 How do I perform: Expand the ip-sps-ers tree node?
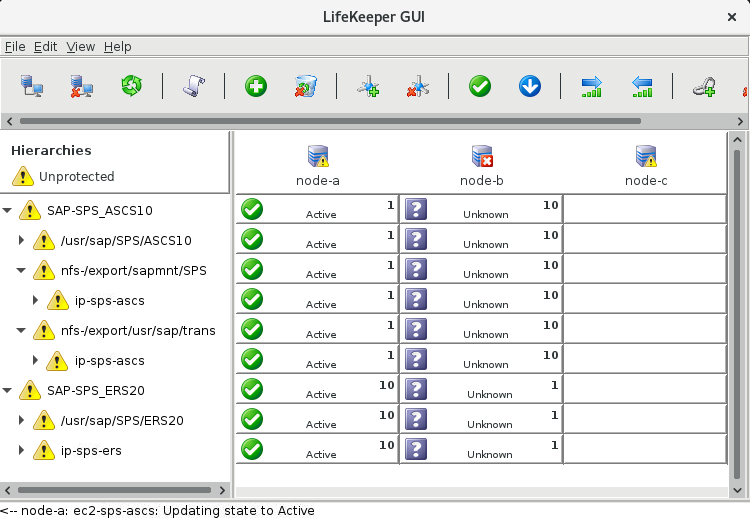[x=21, y=450]
